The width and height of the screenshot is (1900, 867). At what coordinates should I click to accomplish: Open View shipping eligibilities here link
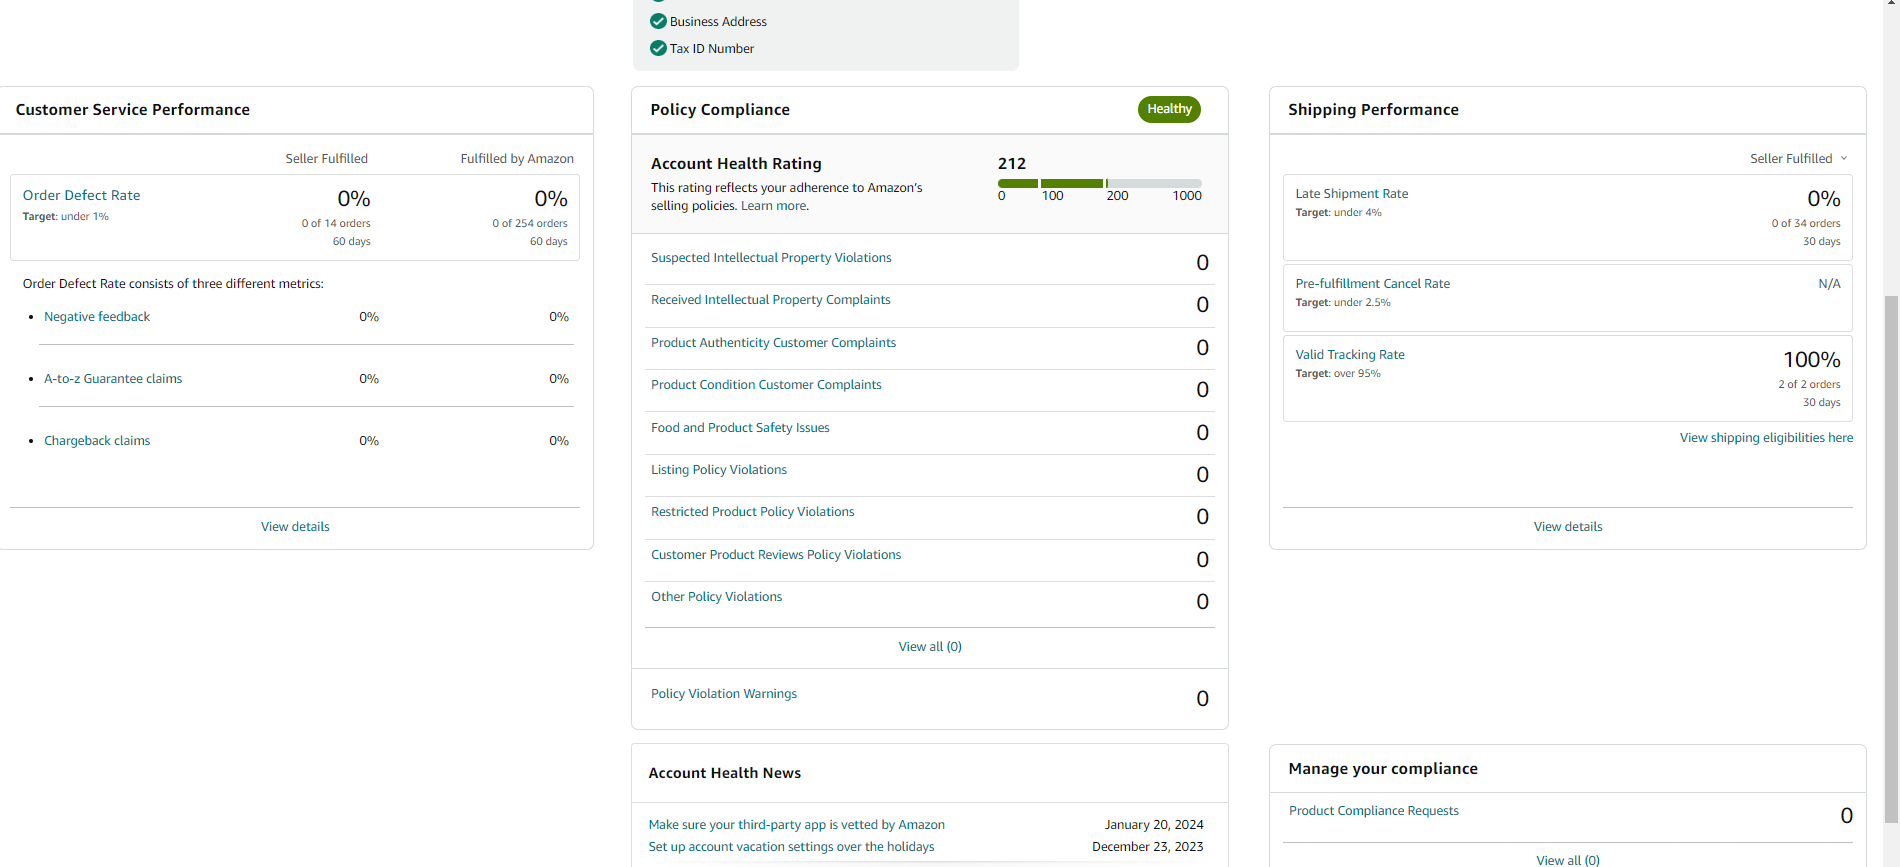[x=1766, y=438]
